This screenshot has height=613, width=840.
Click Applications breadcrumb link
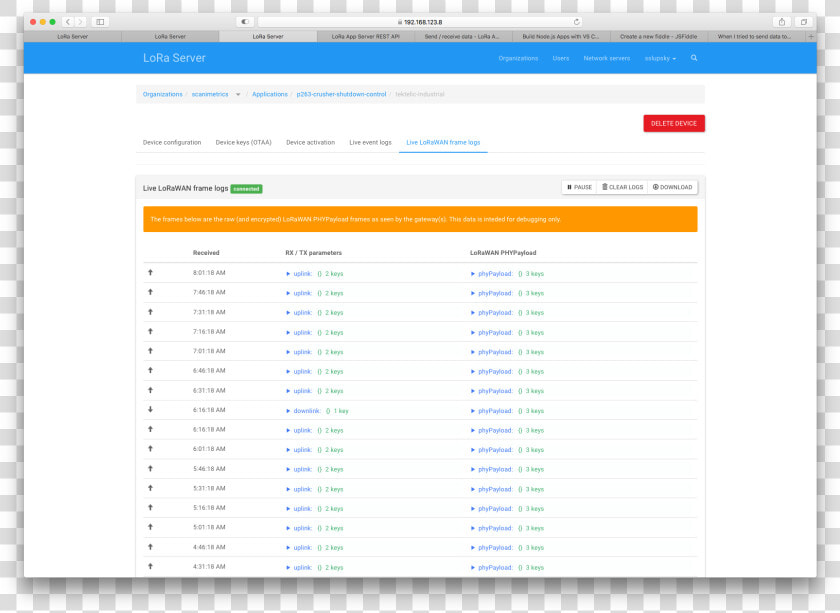[269, 94]
